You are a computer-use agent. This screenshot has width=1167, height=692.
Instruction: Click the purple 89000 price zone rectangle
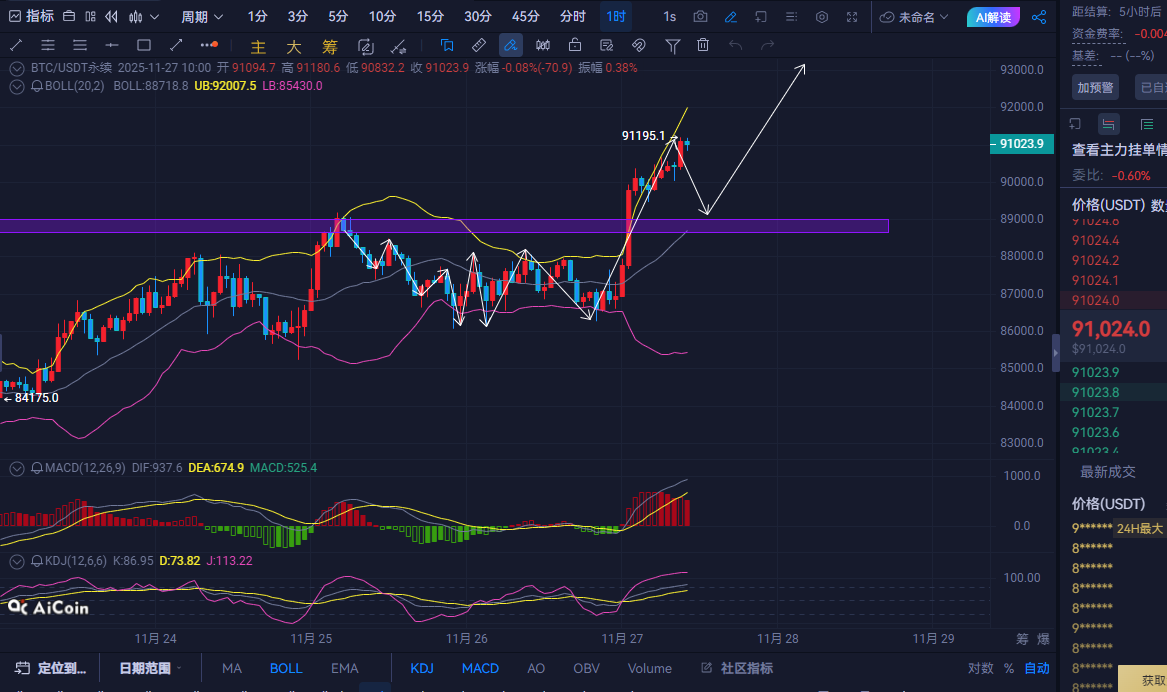coord(500,226)
